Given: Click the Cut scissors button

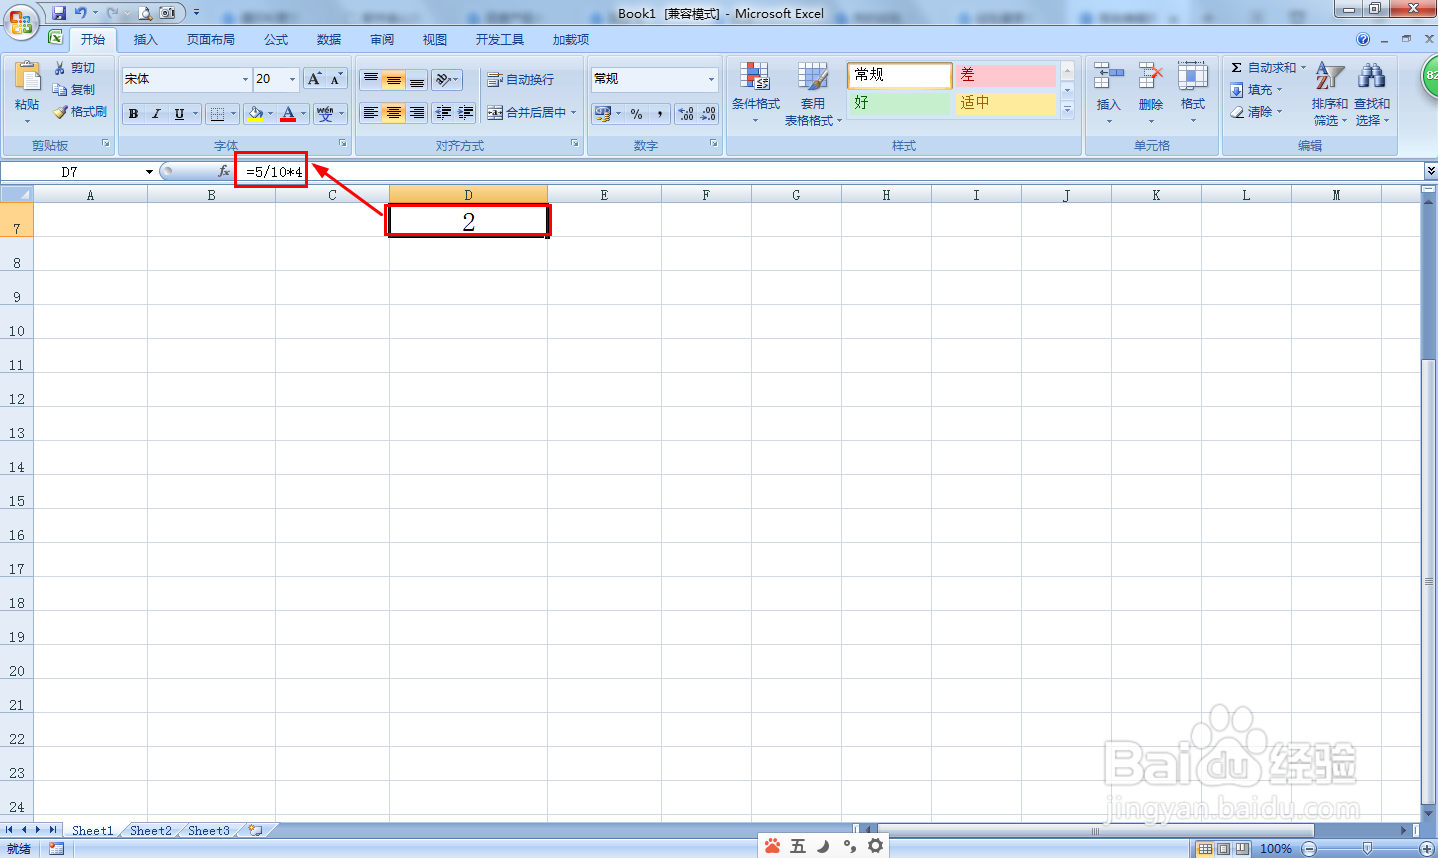Looking at the screenshot, I should [75, 68].
